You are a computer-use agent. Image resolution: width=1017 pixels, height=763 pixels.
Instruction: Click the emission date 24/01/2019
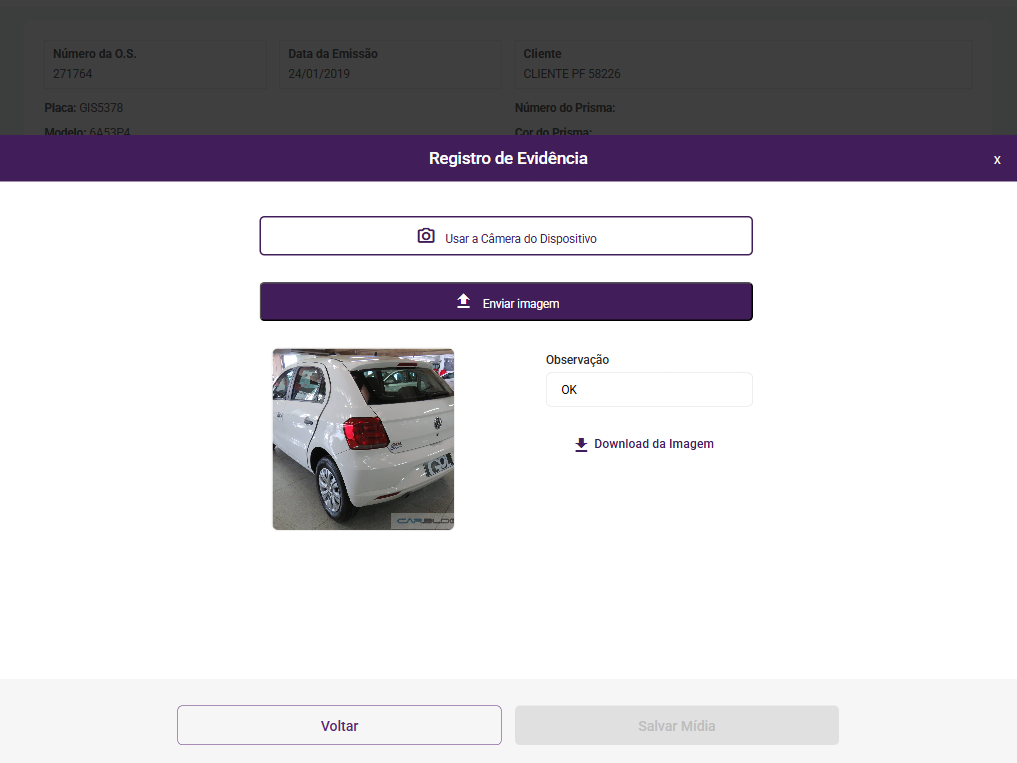[x=319, y=74]
